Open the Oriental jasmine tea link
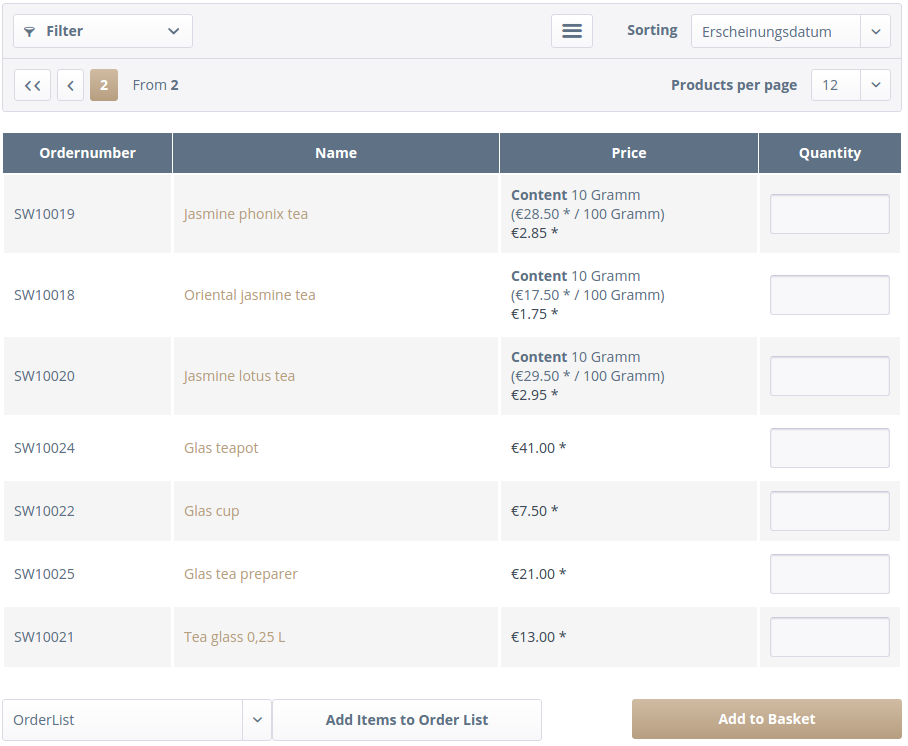908x746 pixels. pos(249,295)
